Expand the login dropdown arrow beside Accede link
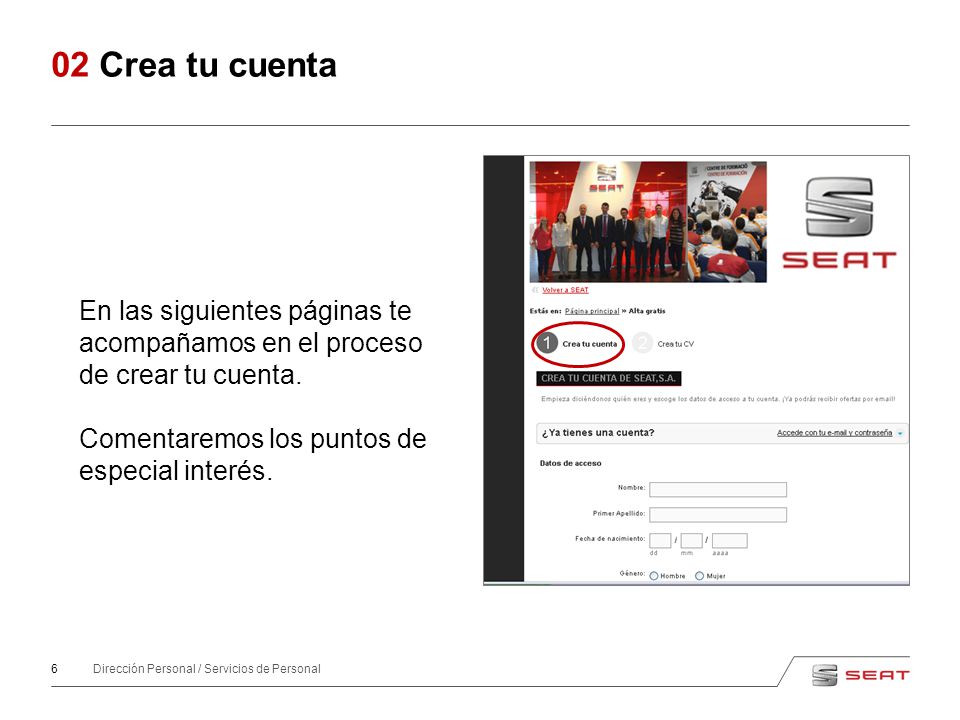 pos(900,433)
